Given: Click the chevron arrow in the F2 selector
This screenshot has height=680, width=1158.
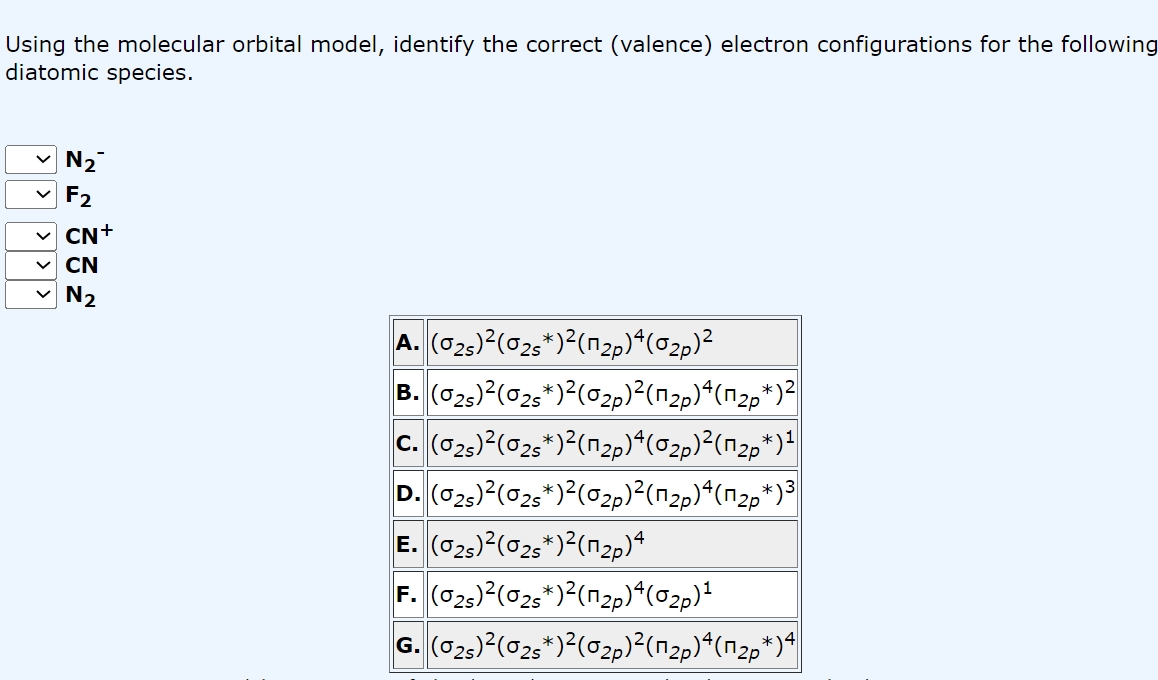Looking at the screenshot, I should click(x=42, y=194).
